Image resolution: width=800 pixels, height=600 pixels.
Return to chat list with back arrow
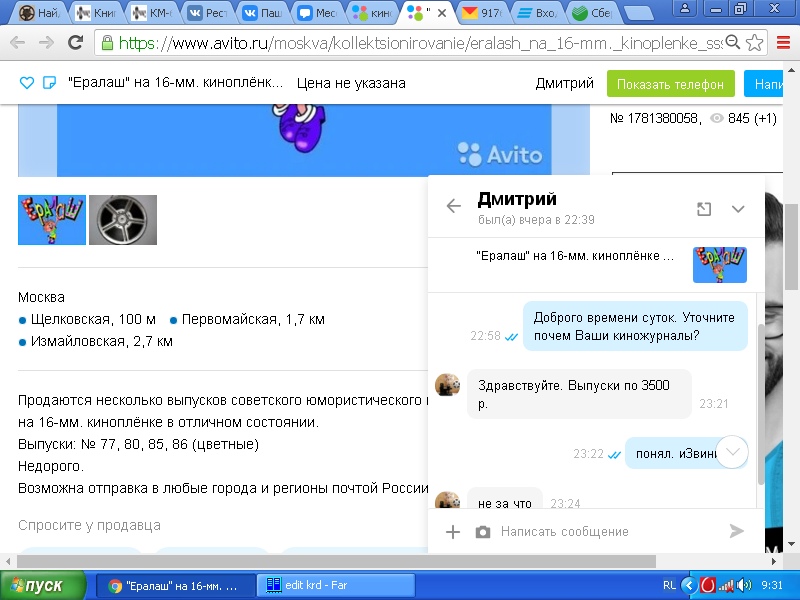453,206
